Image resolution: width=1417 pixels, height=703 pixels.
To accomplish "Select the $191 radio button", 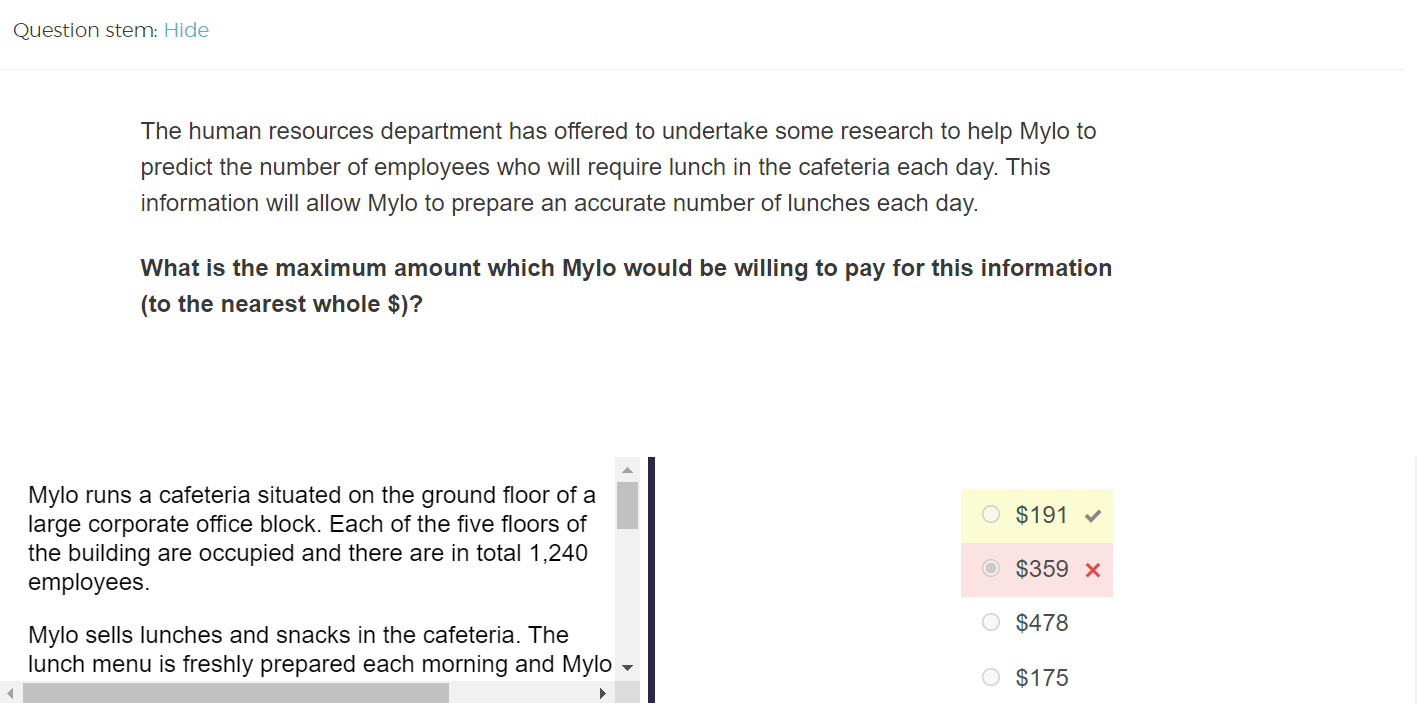I will tap(991, 515).
